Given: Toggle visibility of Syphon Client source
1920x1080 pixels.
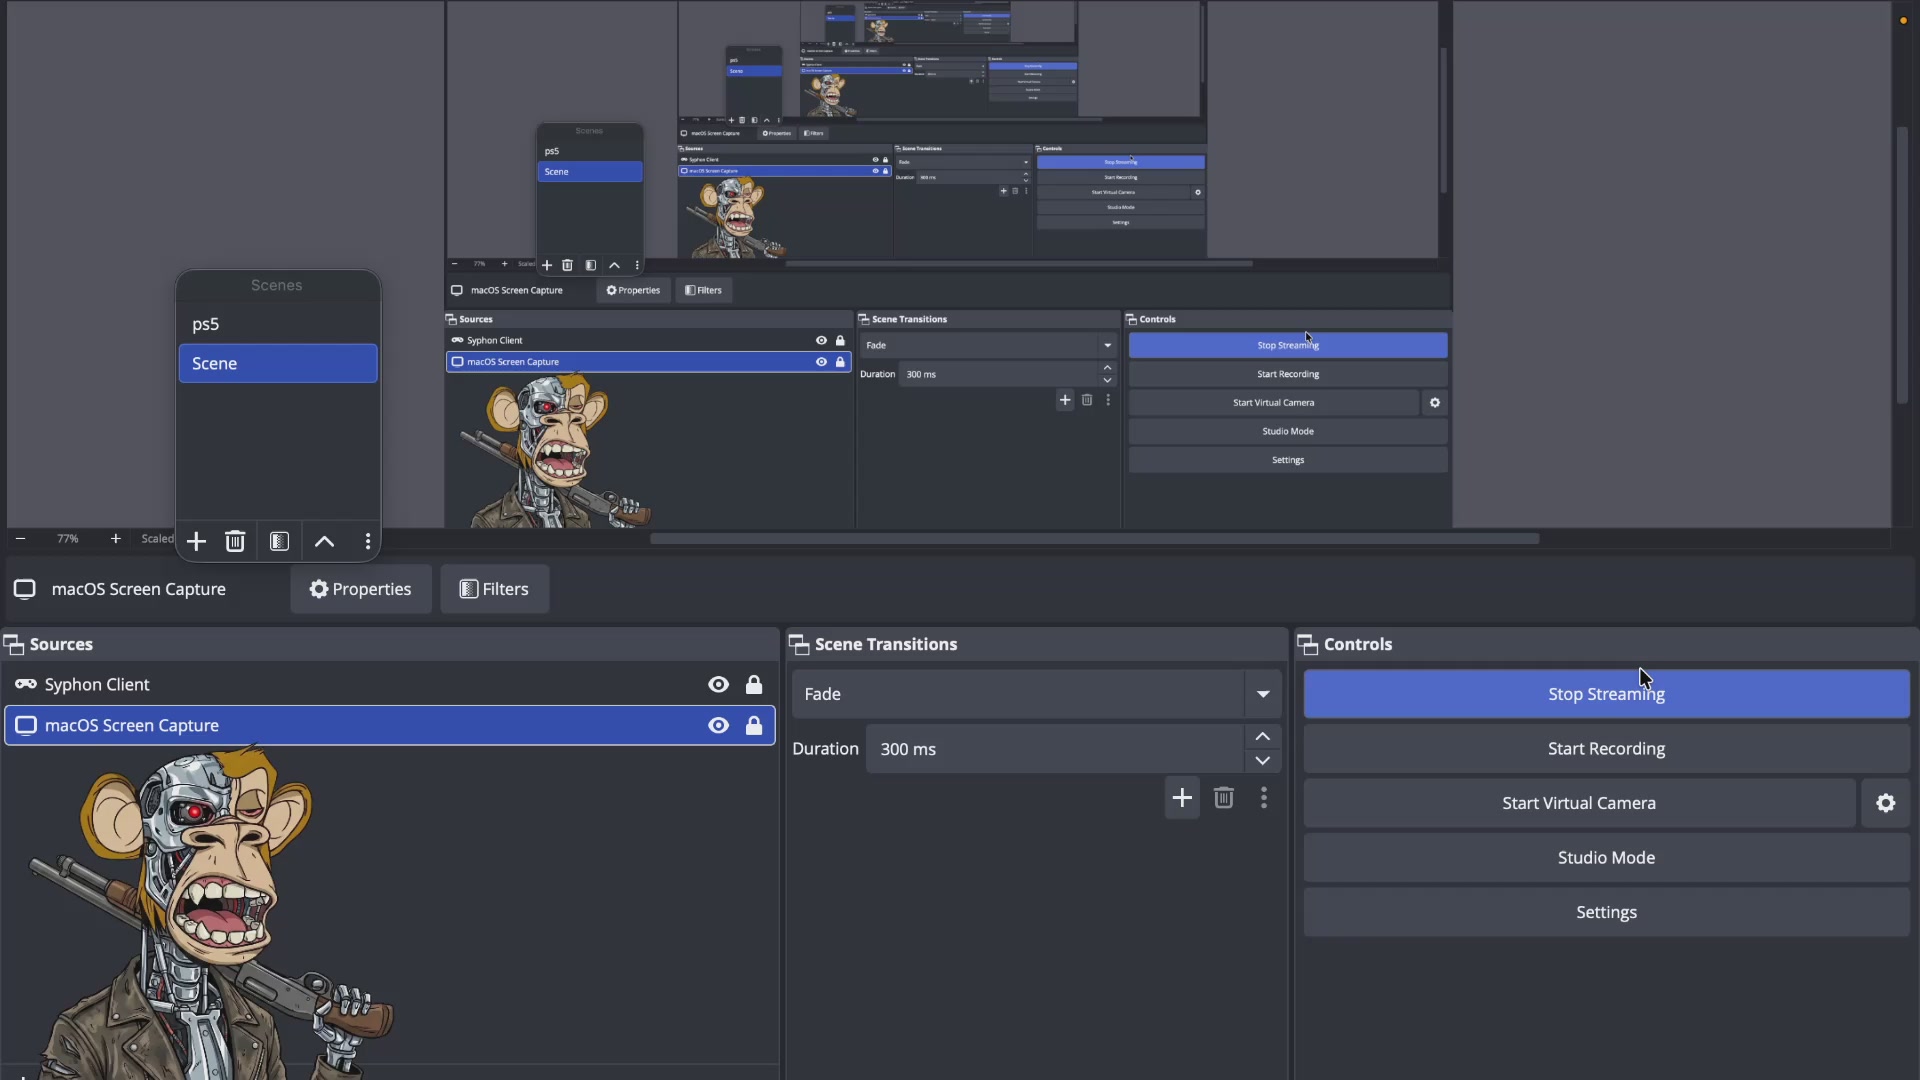Looking at the screenshot, I should 718,685.
